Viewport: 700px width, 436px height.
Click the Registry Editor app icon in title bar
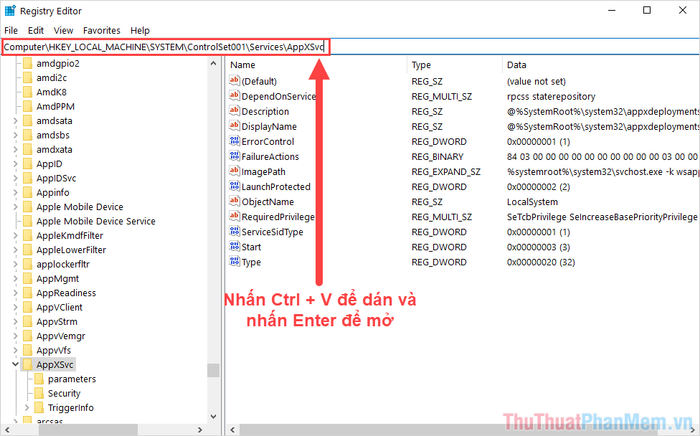(x=10, y=10)
